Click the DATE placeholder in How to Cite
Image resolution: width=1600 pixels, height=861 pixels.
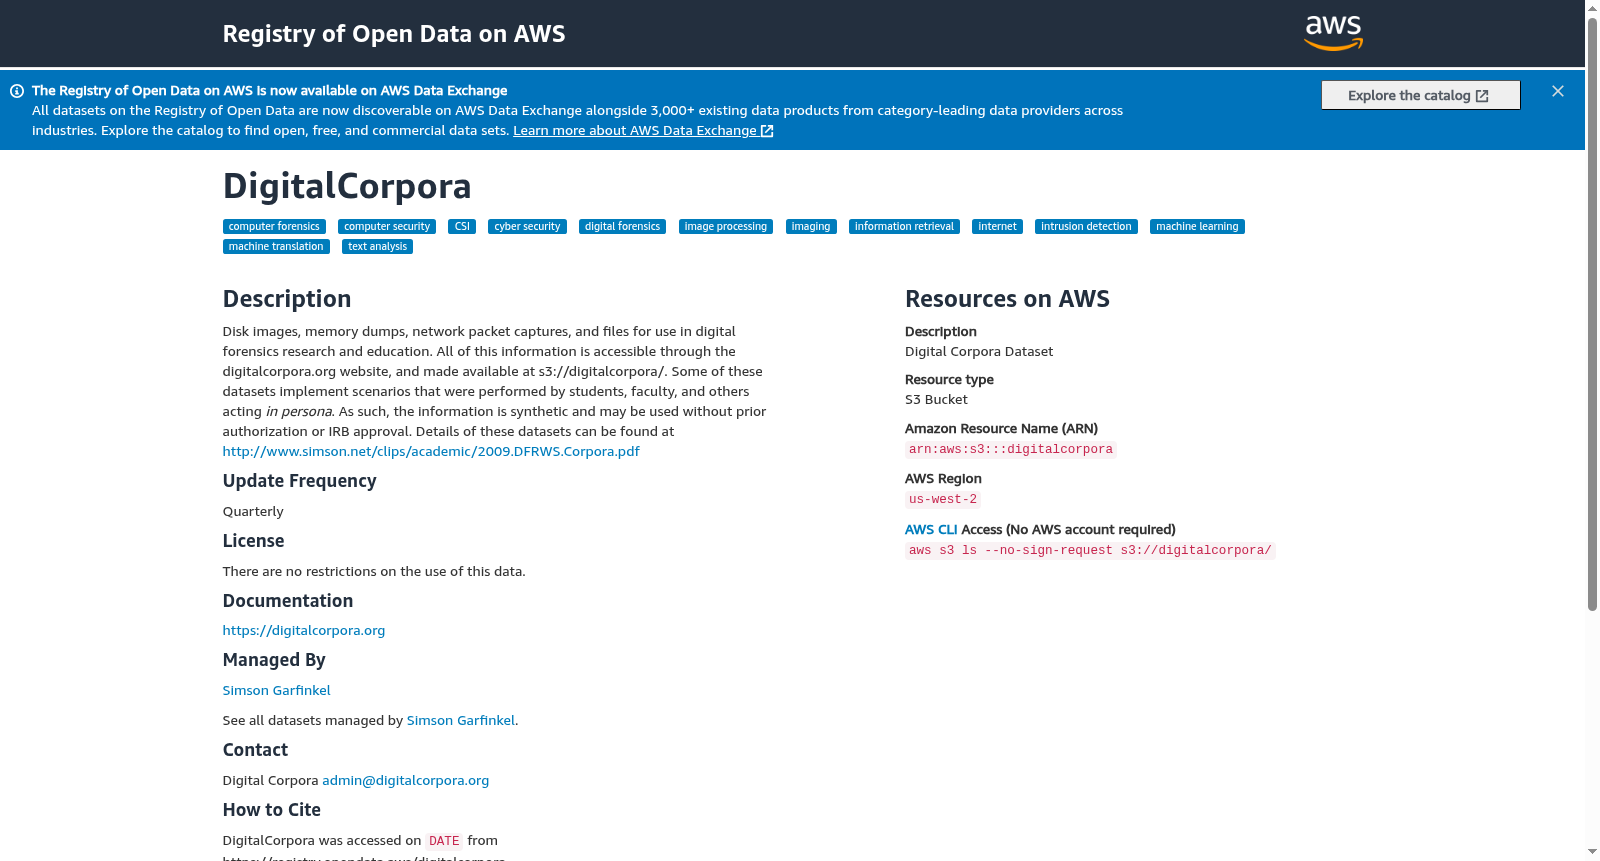pyautogui.click(x=444, y=841)
